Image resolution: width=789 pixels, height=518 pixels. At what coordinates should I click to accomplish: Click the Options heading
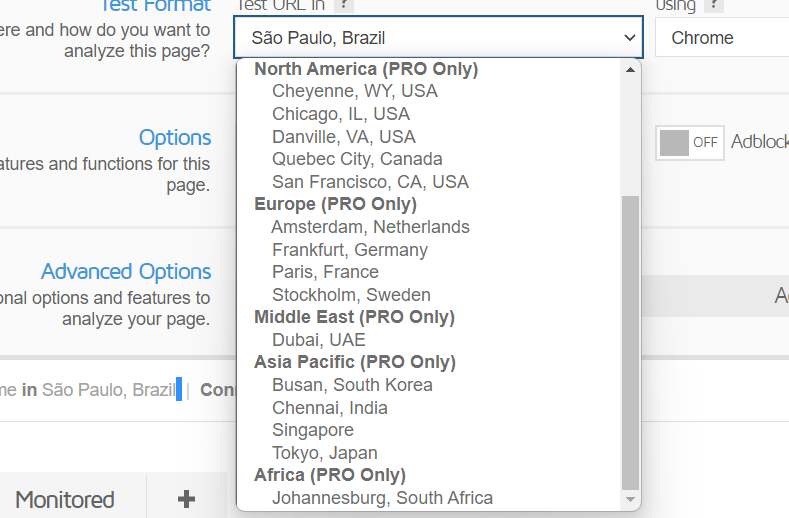point(175,137)
